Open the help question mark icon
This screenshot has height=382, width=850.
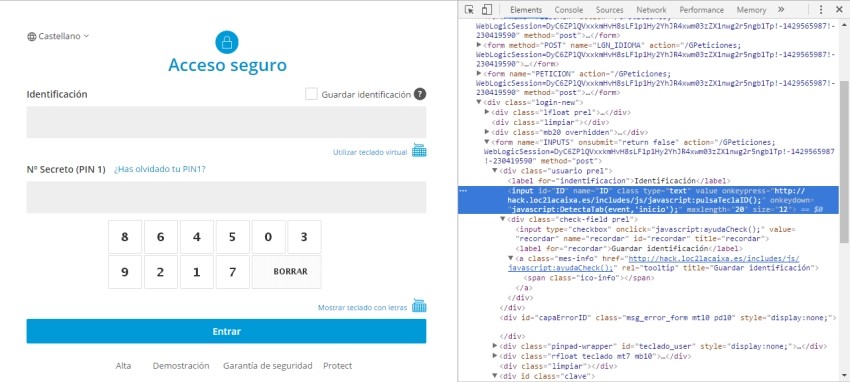coord(420,94)
